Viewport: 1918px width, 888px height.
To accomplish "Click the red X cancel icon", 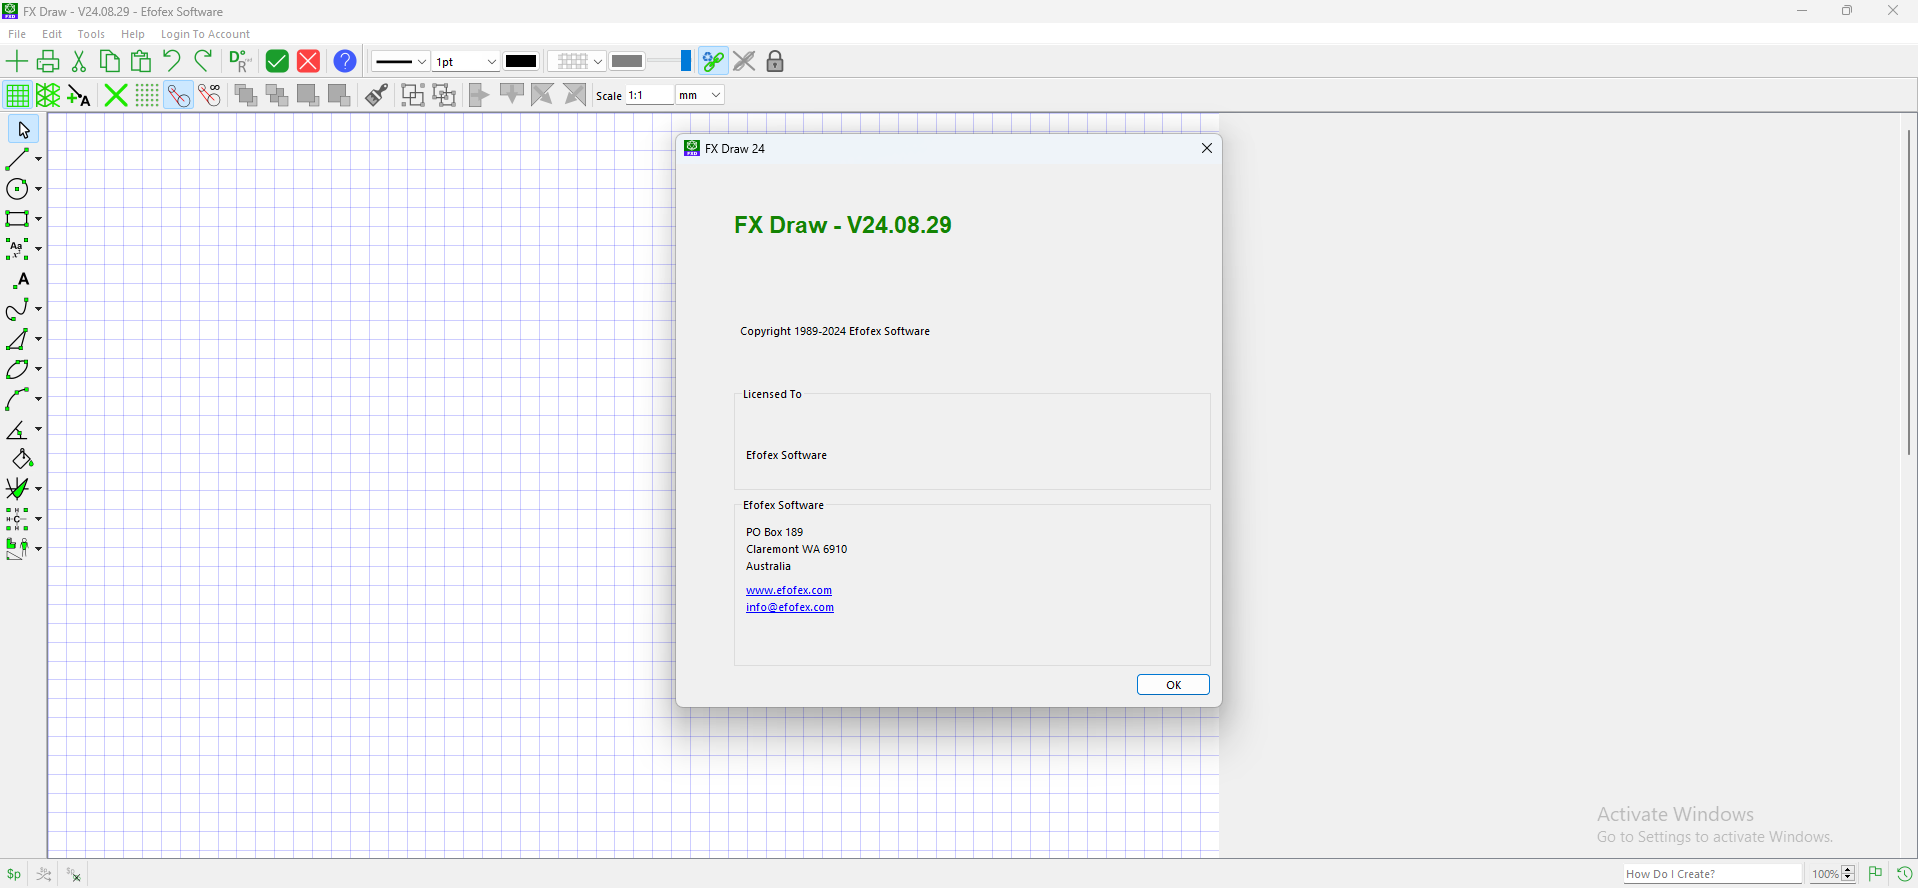I will tap(309, 61).
